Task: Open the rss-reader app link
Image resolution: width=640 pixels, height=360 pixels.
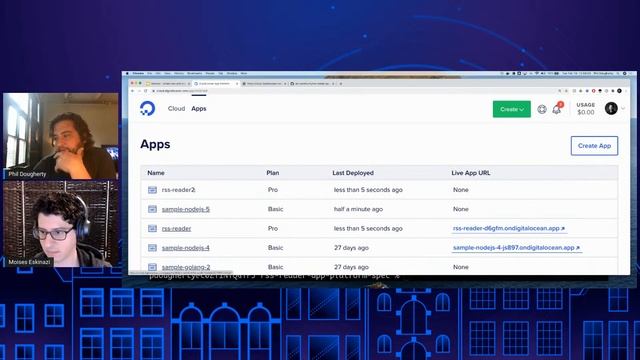Action: 176,229
